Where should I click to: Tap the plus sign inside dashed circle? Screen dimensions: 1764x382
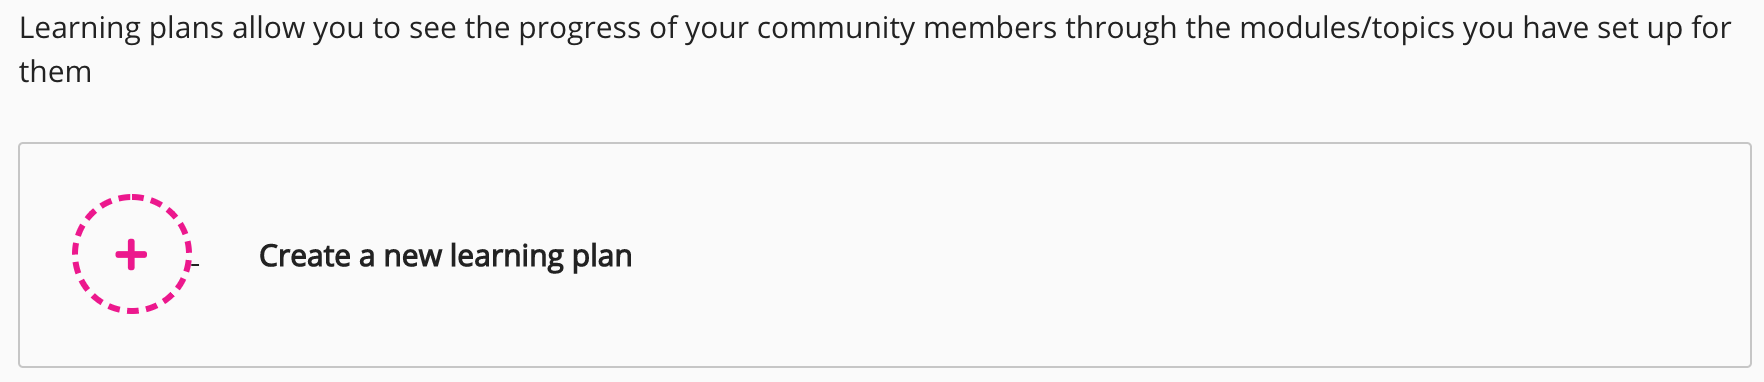(131, 255)
